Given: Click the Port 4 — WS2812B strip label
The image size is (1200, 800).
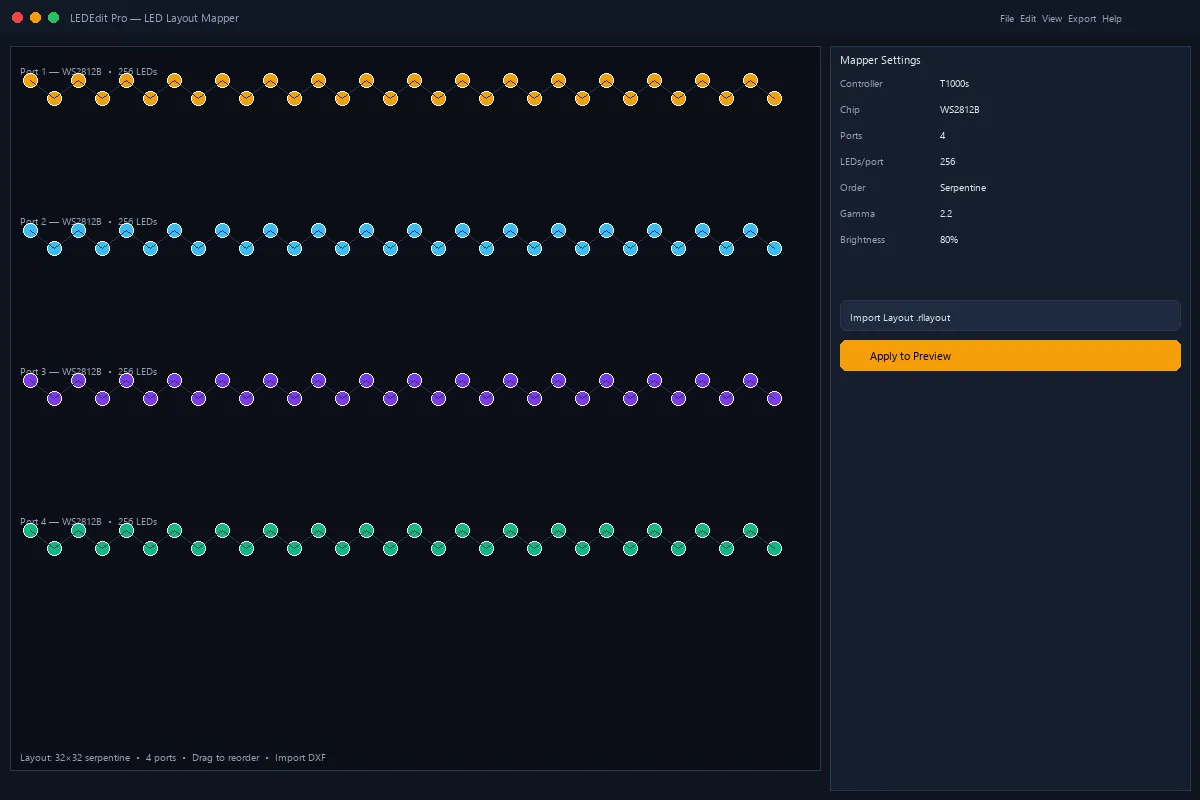Looking at the screenshot, I should pyautogui.click(x=61, y=522).
